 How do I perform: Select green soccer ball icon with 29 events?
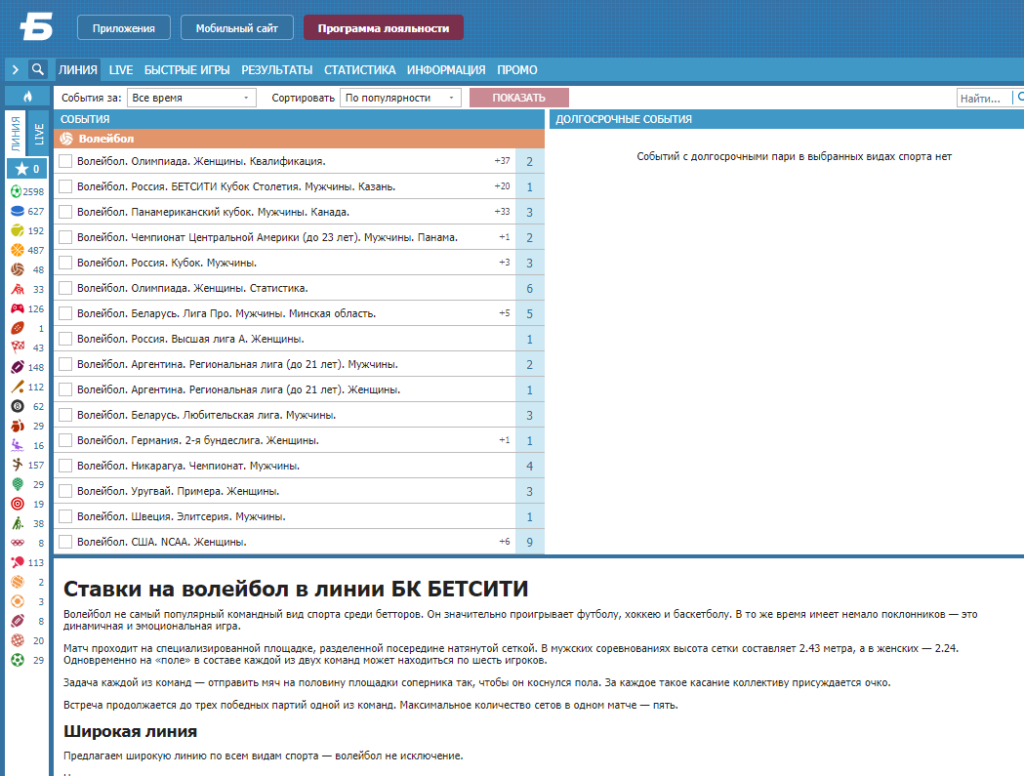(x=18, y=660)
